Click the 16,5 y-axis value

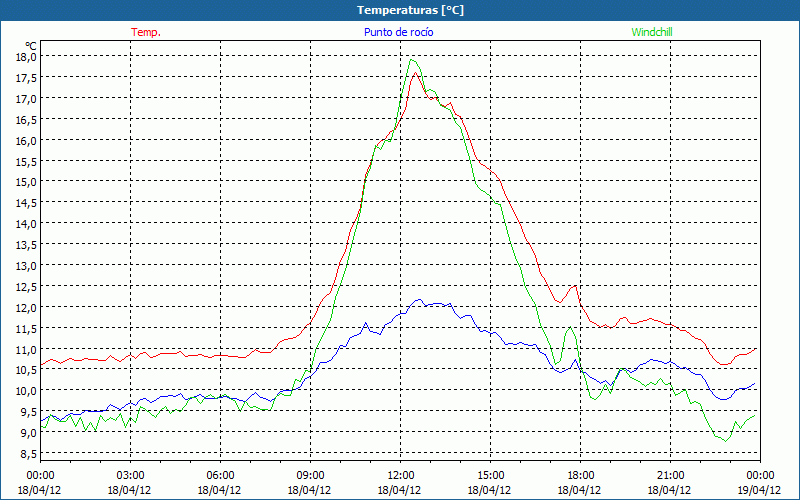(28, 119)
